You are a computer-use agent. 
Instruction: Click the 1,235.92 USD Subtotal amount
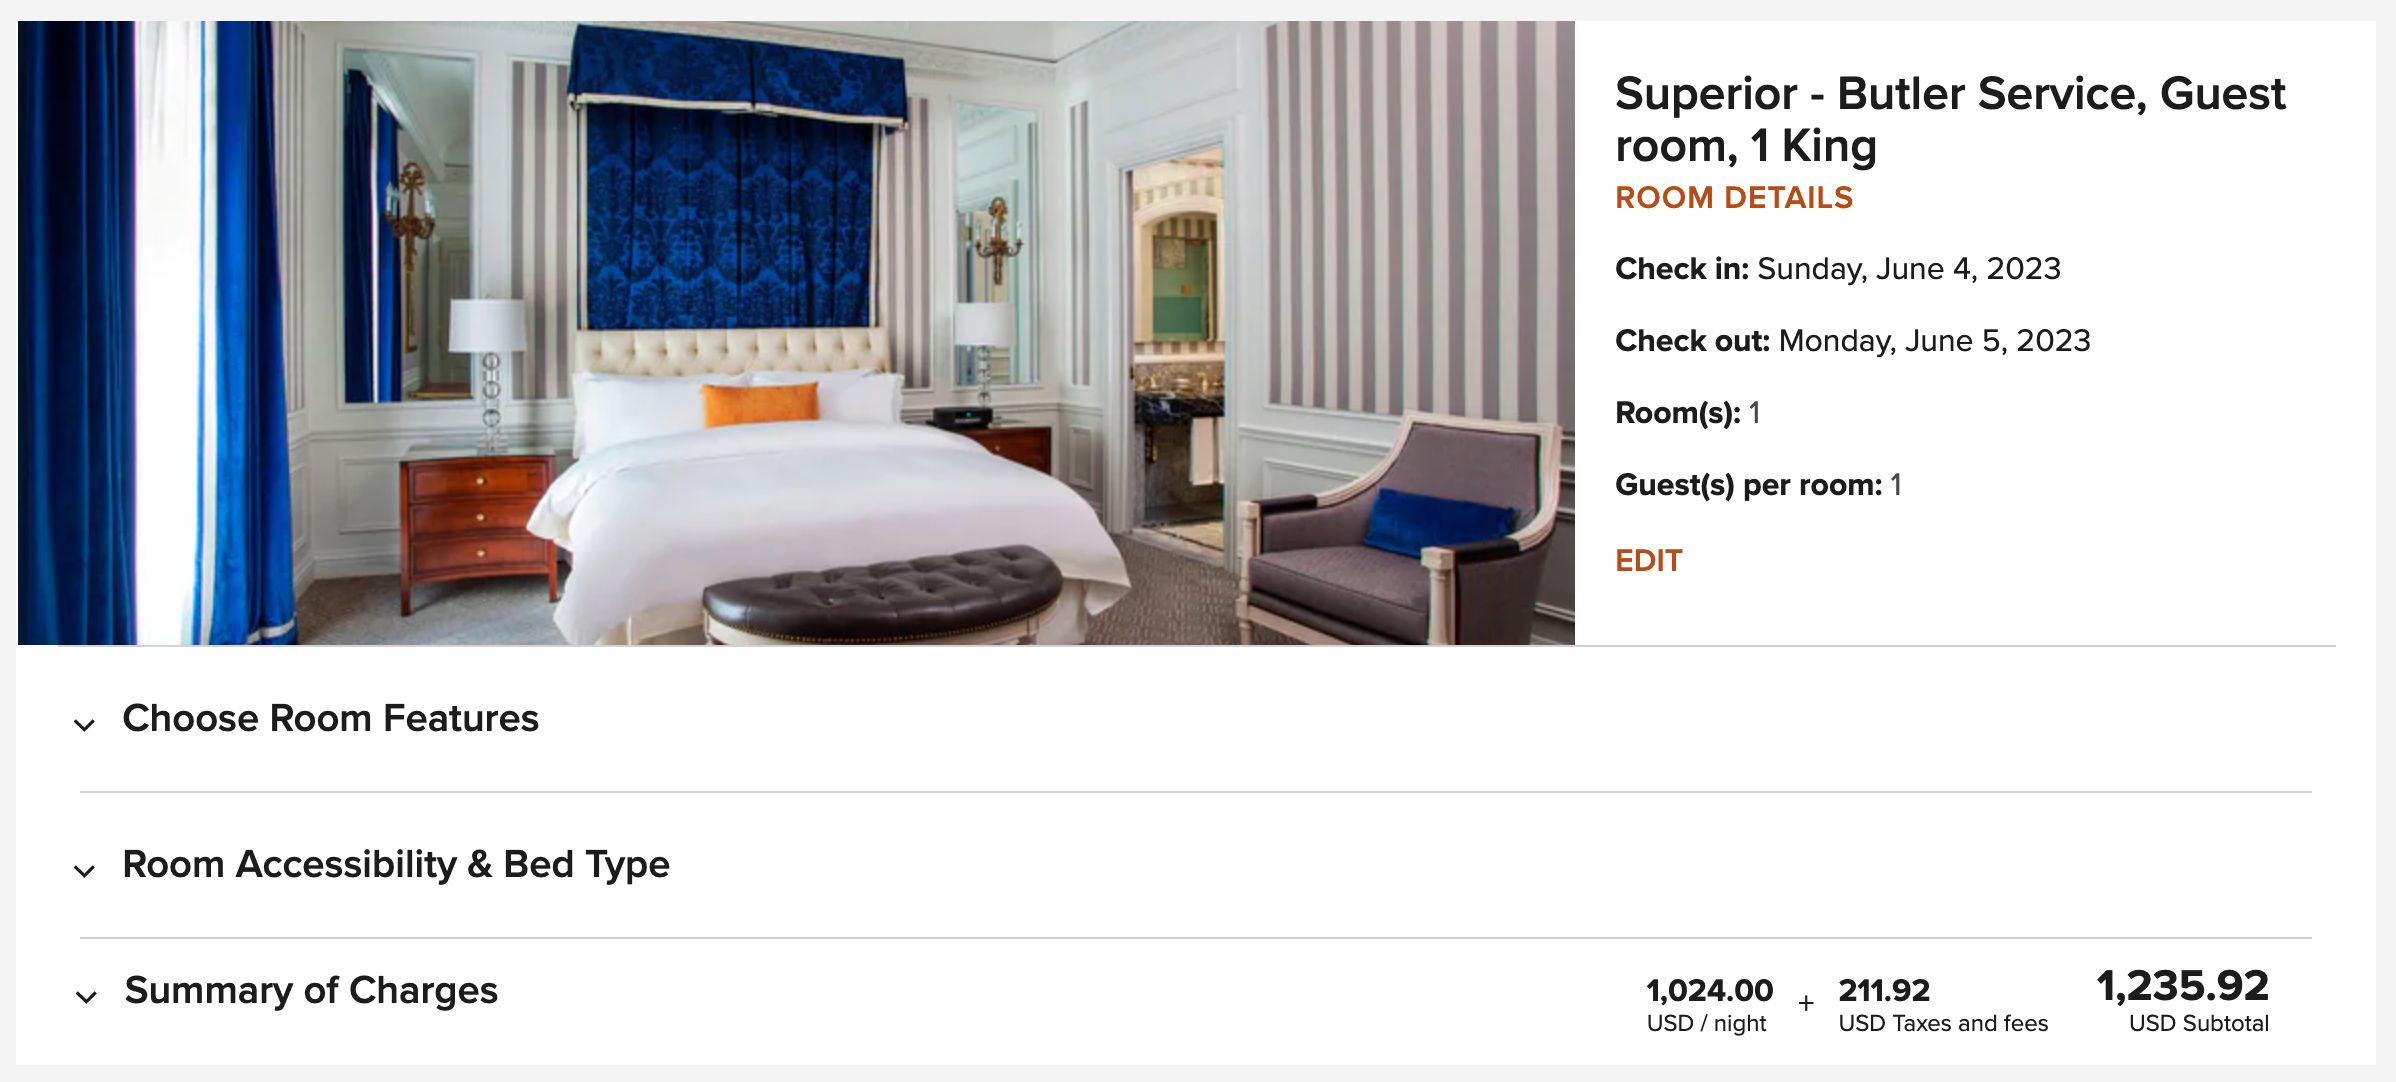(2183, 999)
